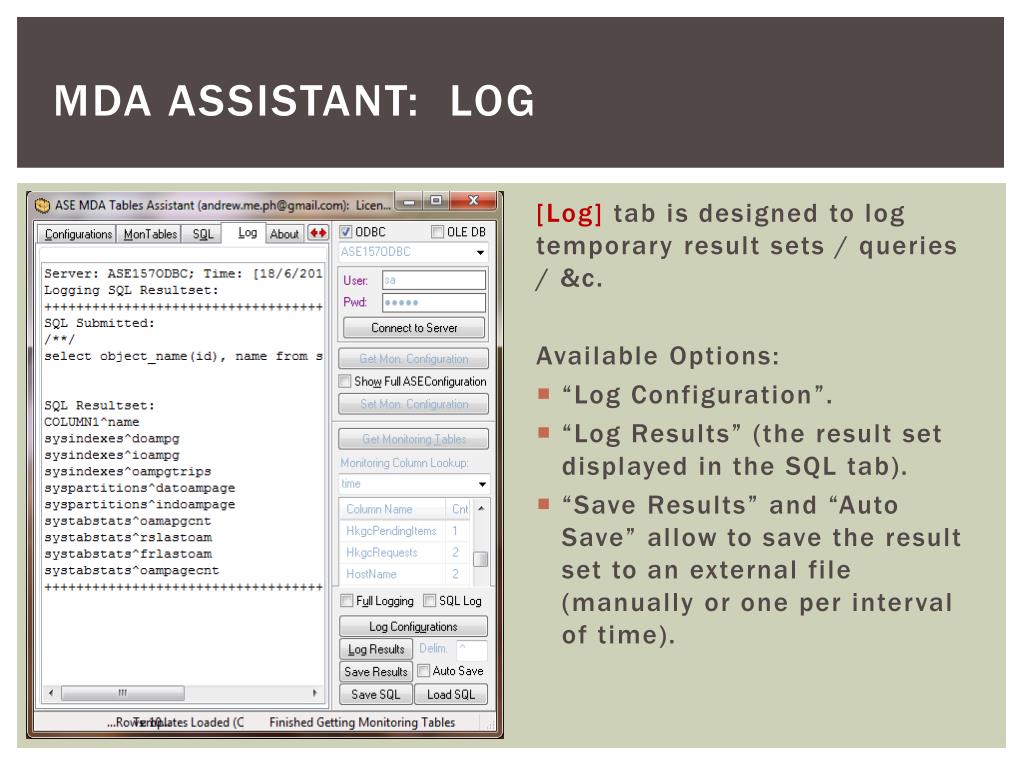The height and width of the screenshot is (768, 1024).
Task: Click the sysindexes^ioampg log line
Action: click(112, 455)
